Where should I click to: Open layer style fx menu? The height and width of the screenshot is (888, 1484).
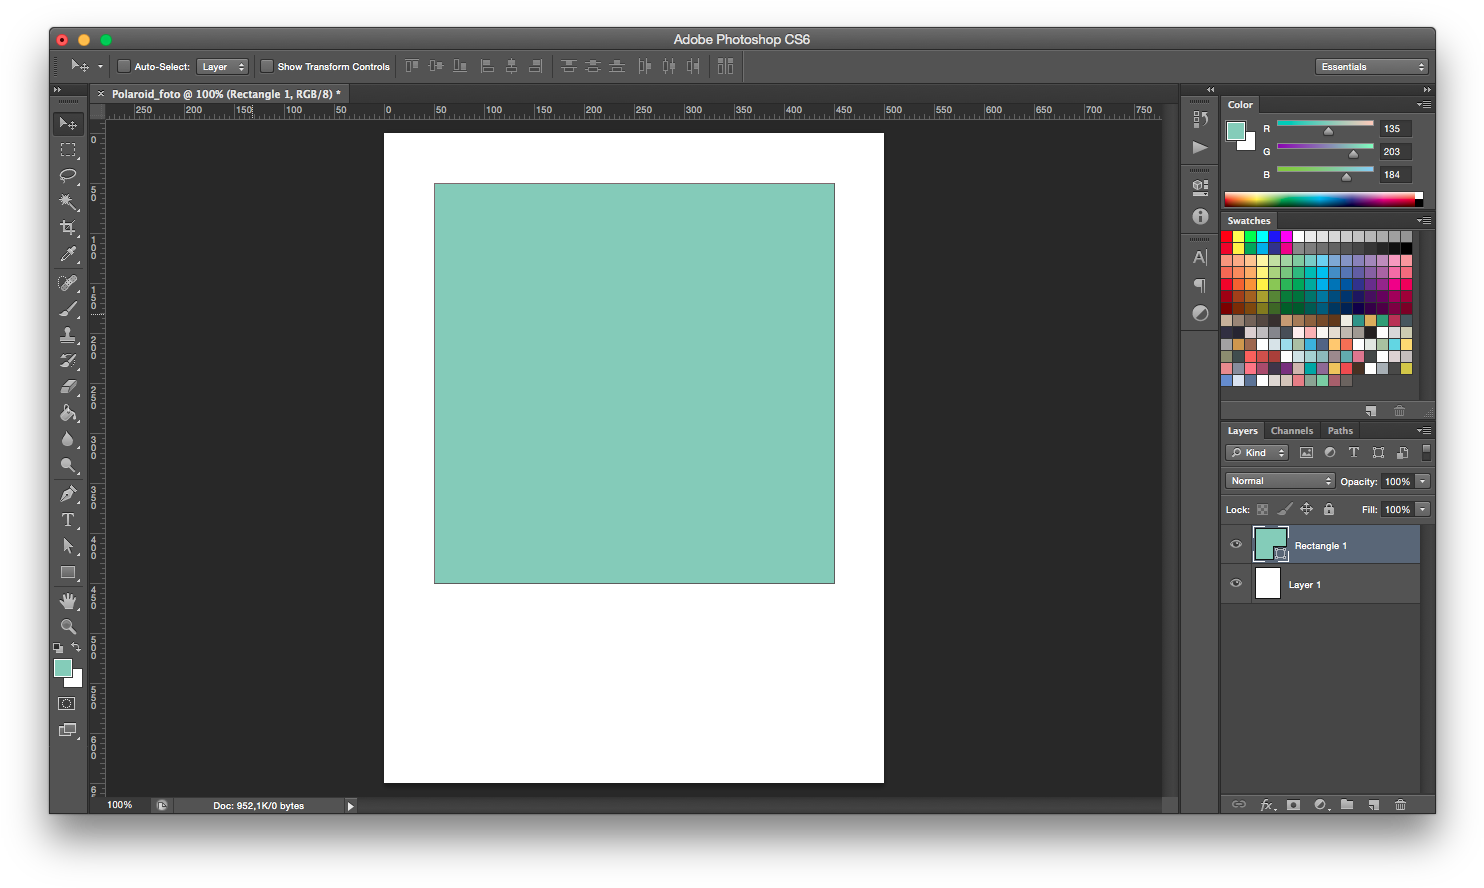(1267, 805)
